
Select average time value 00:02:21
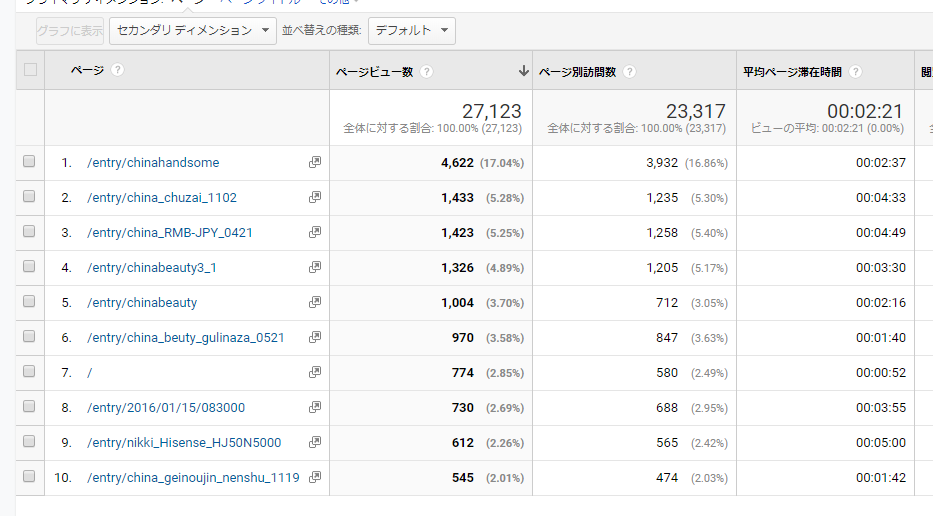coord(865,111)
